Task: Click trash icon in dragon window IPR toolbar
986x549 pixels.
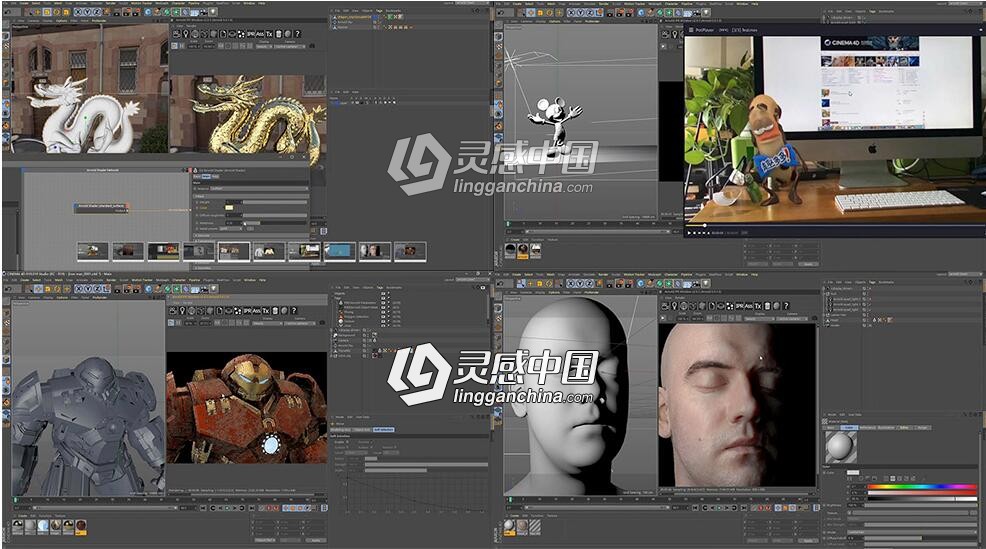Action: point(279,33)
